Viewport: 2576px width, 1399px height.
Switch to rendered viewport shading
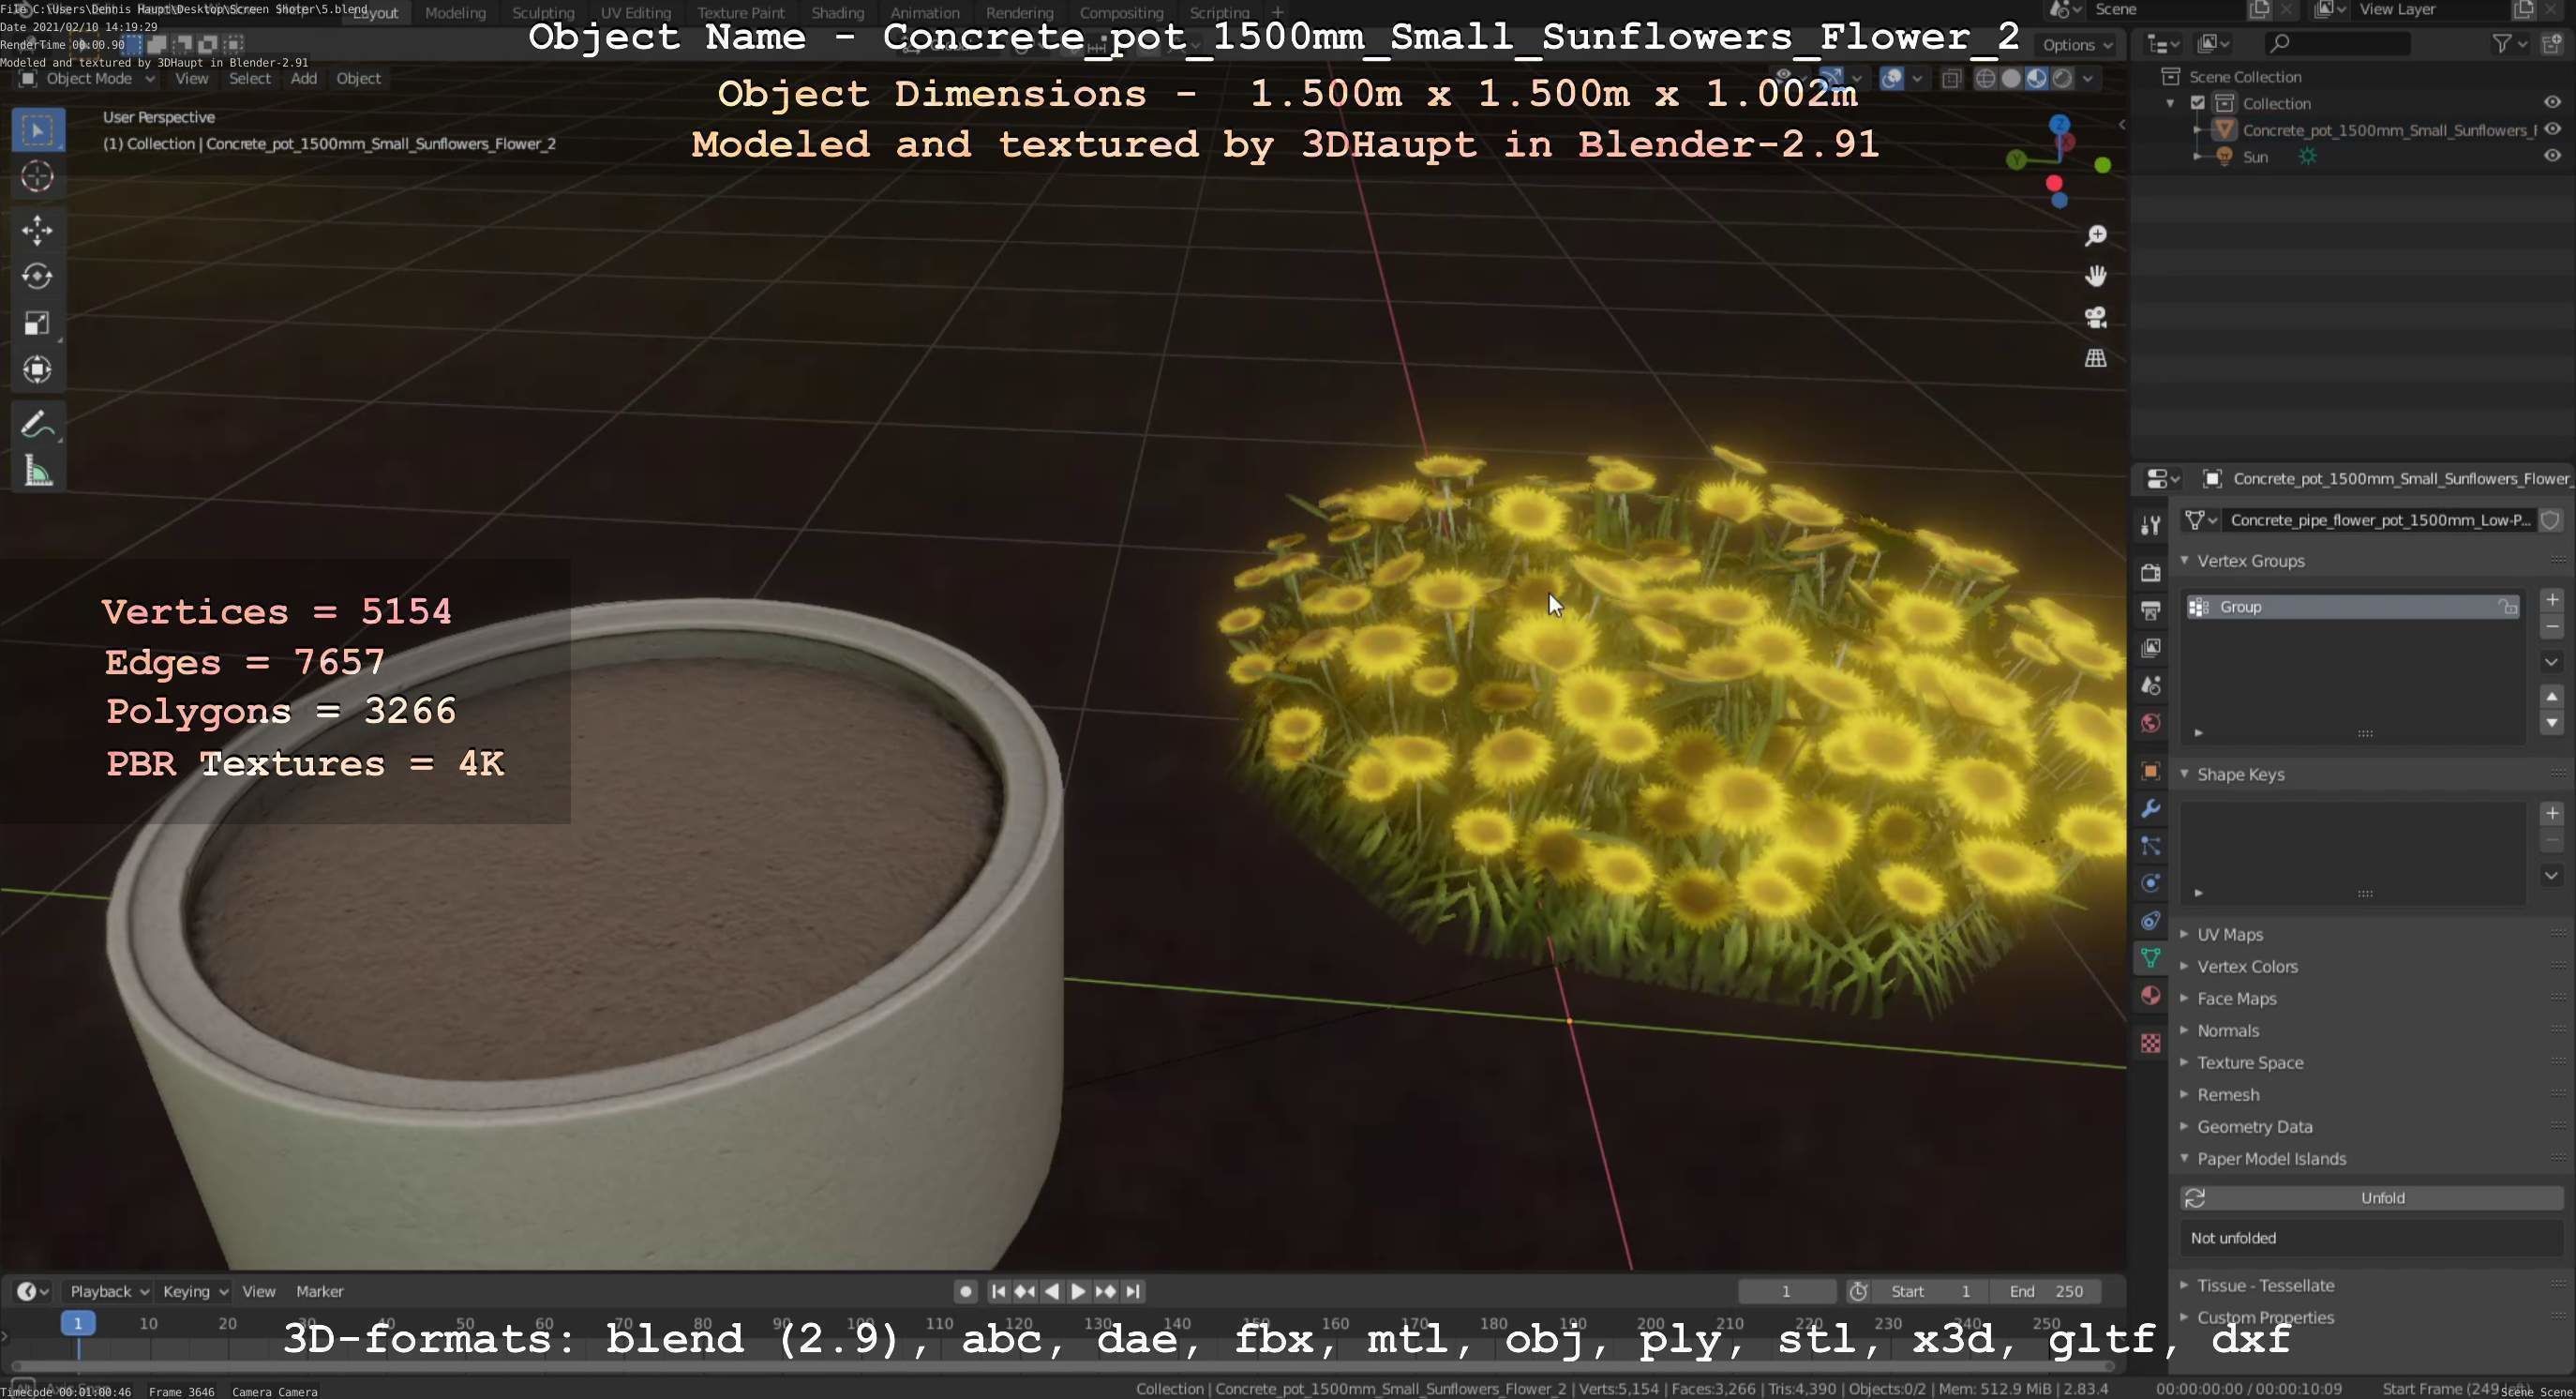[2062, 78]
